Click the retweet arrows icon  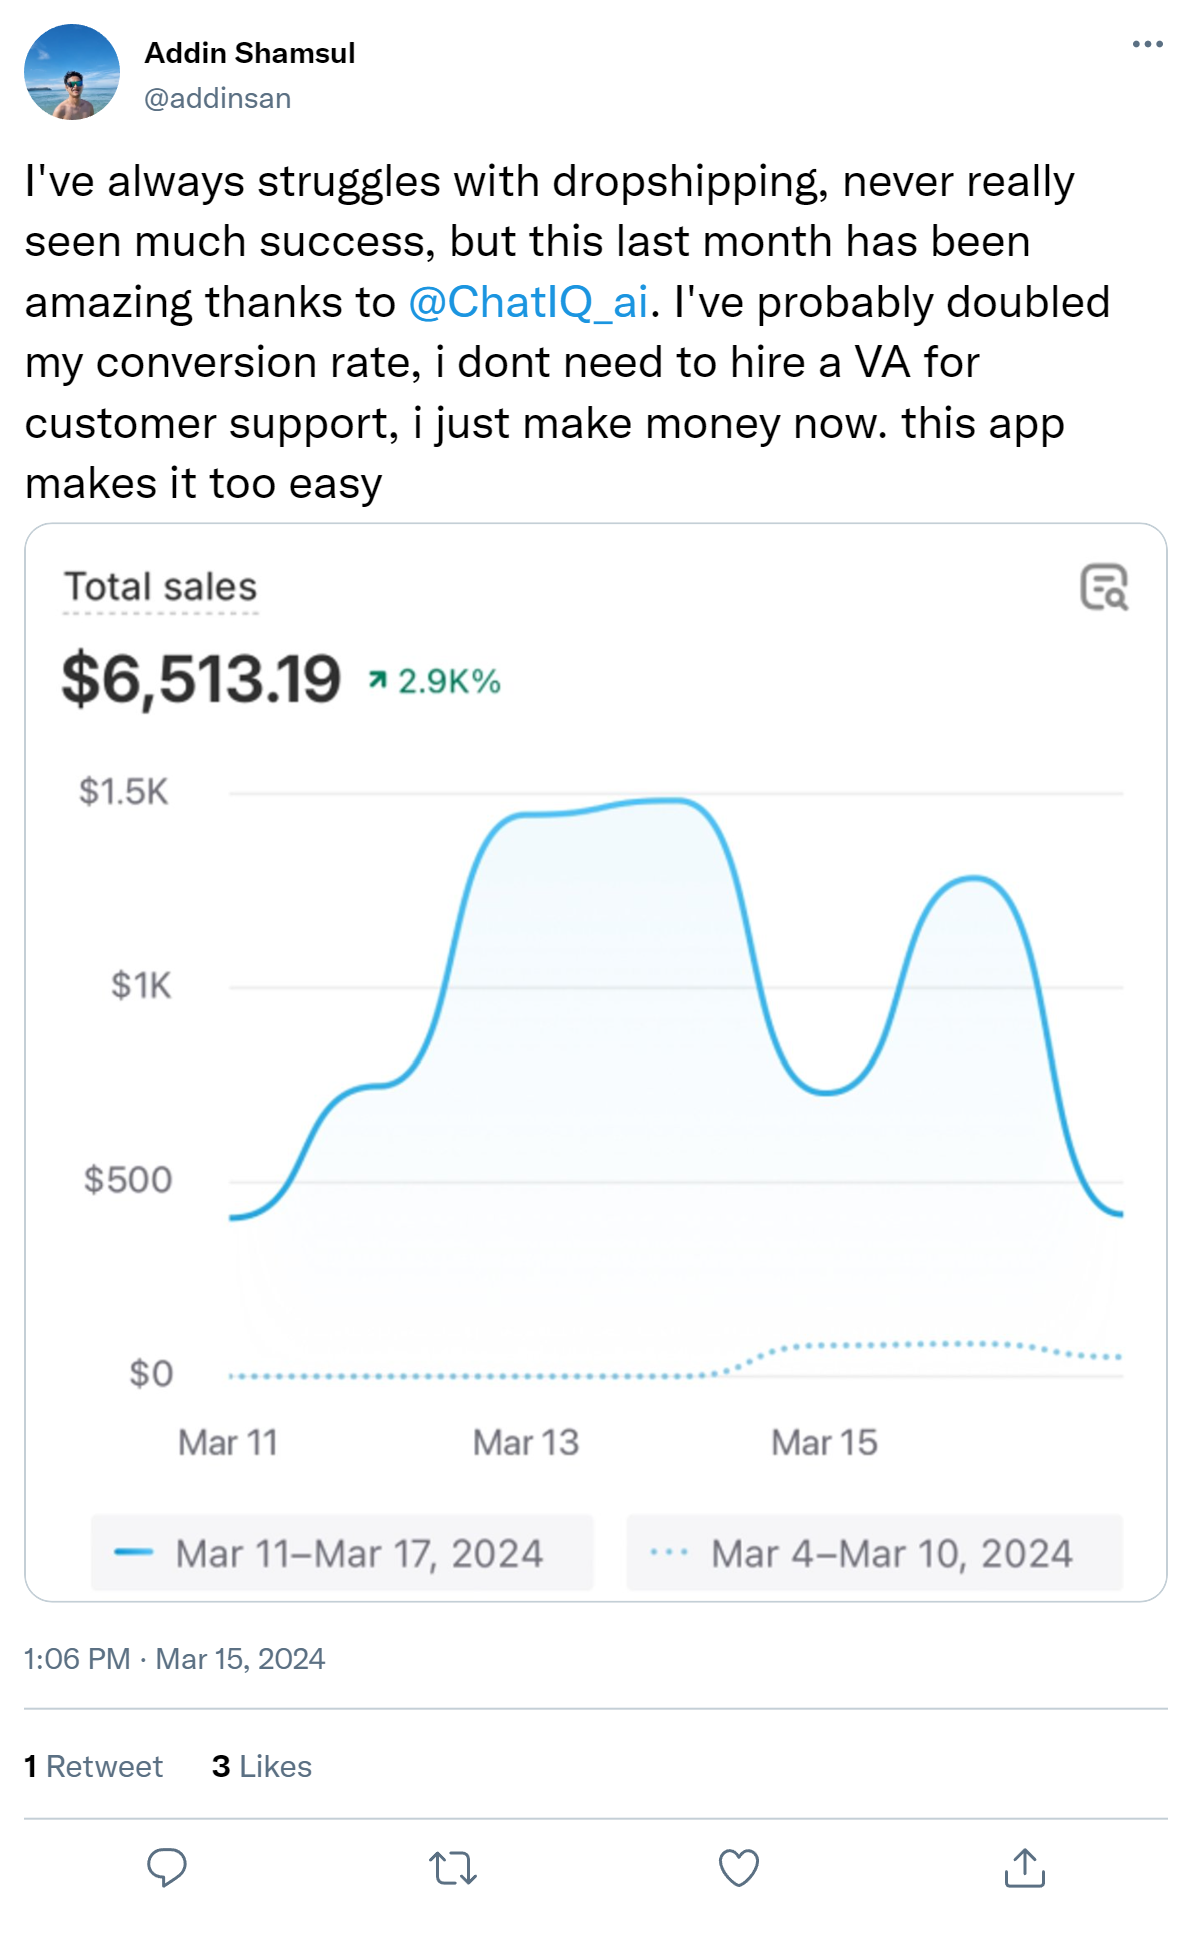pos(453,1867)
